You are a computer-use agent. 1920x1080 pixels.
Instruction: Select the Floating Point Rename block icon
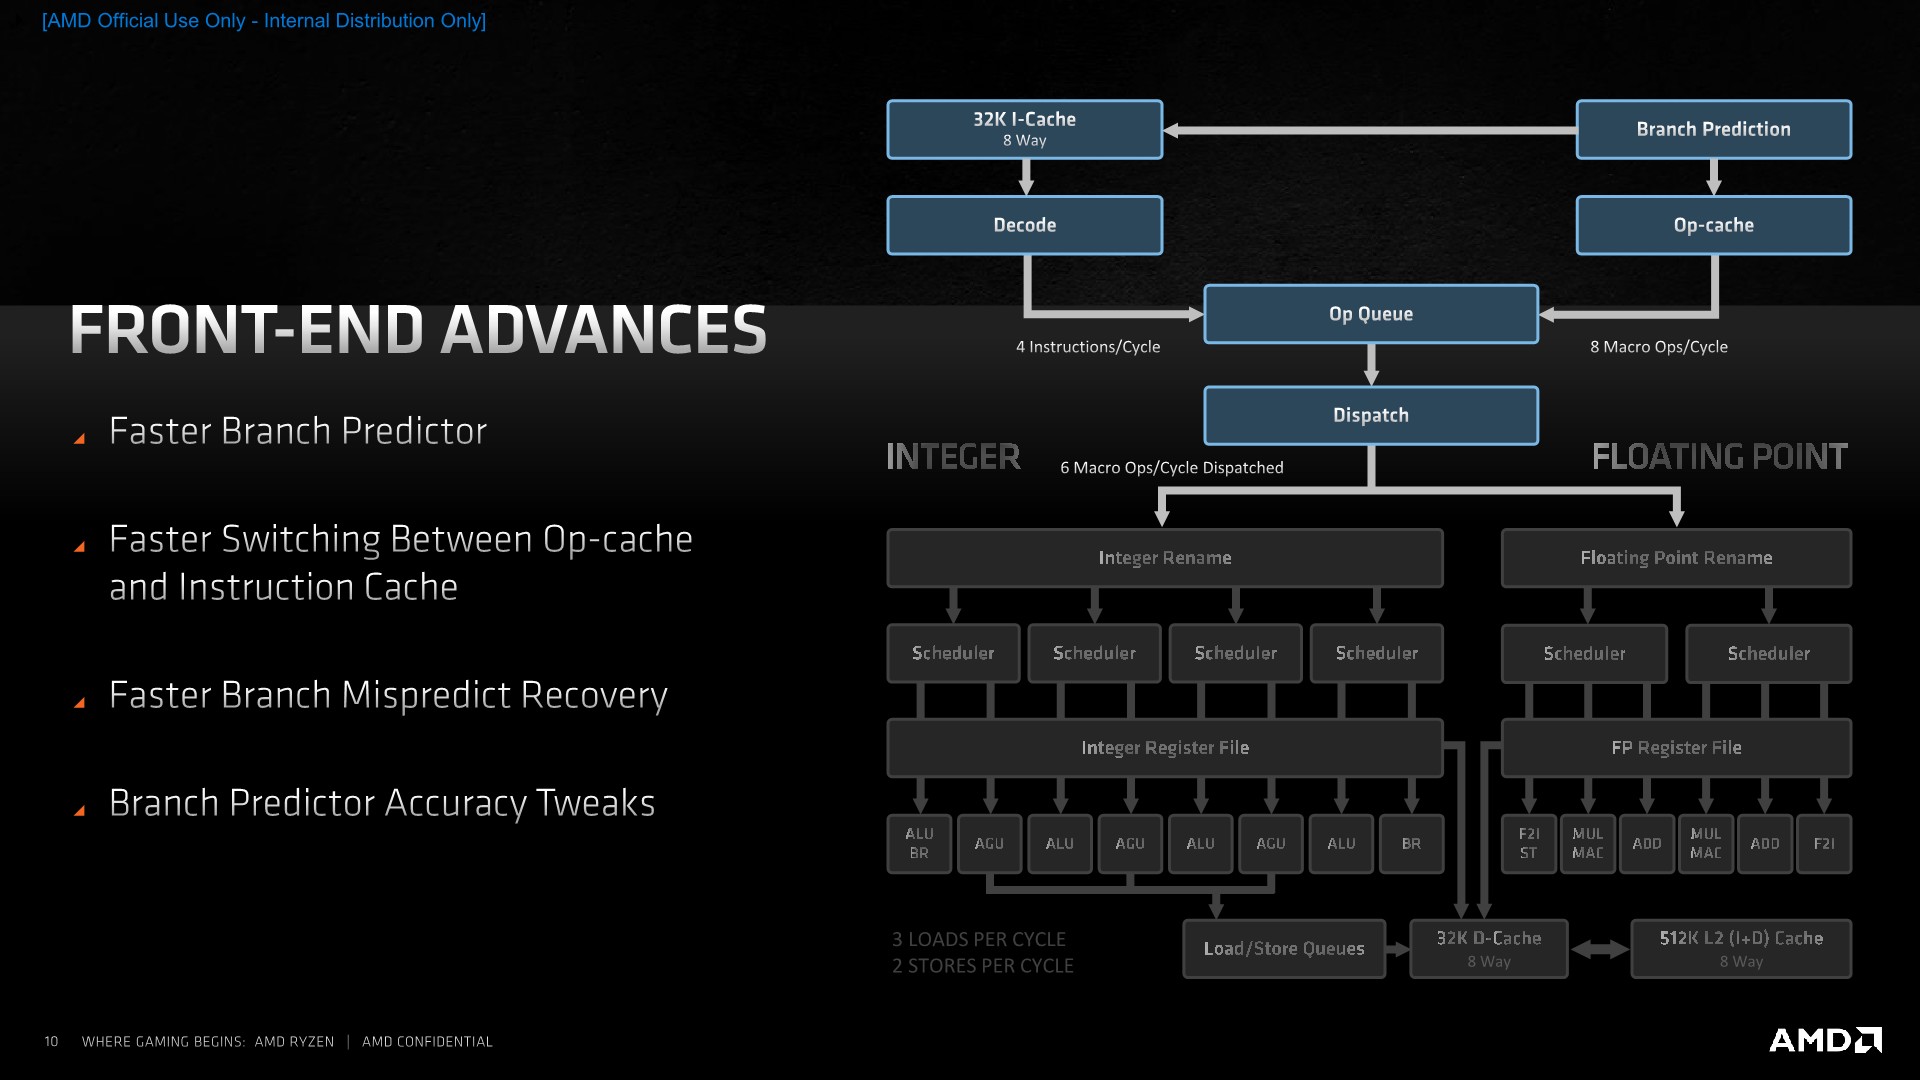tap(1675, 554)
